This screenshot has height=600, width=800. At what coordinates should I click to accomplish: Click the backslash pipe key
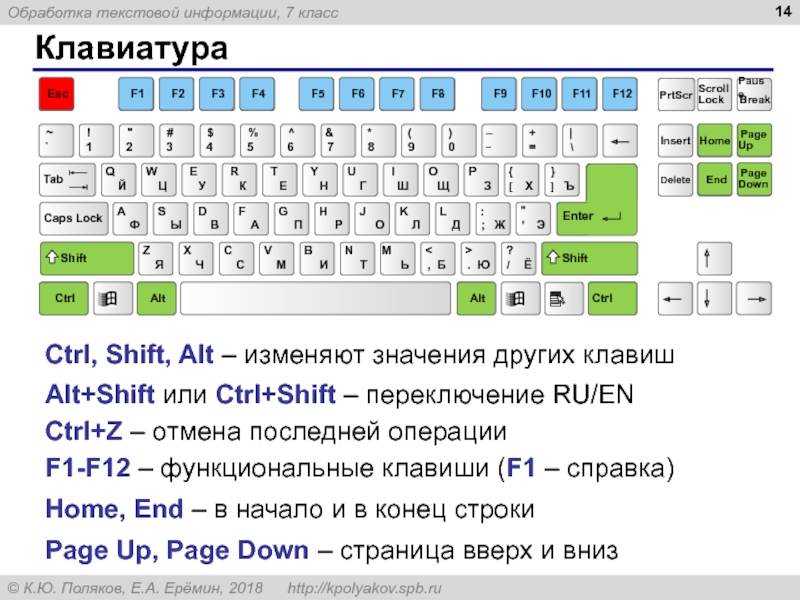pyautogui.click(x=580, y=140)
